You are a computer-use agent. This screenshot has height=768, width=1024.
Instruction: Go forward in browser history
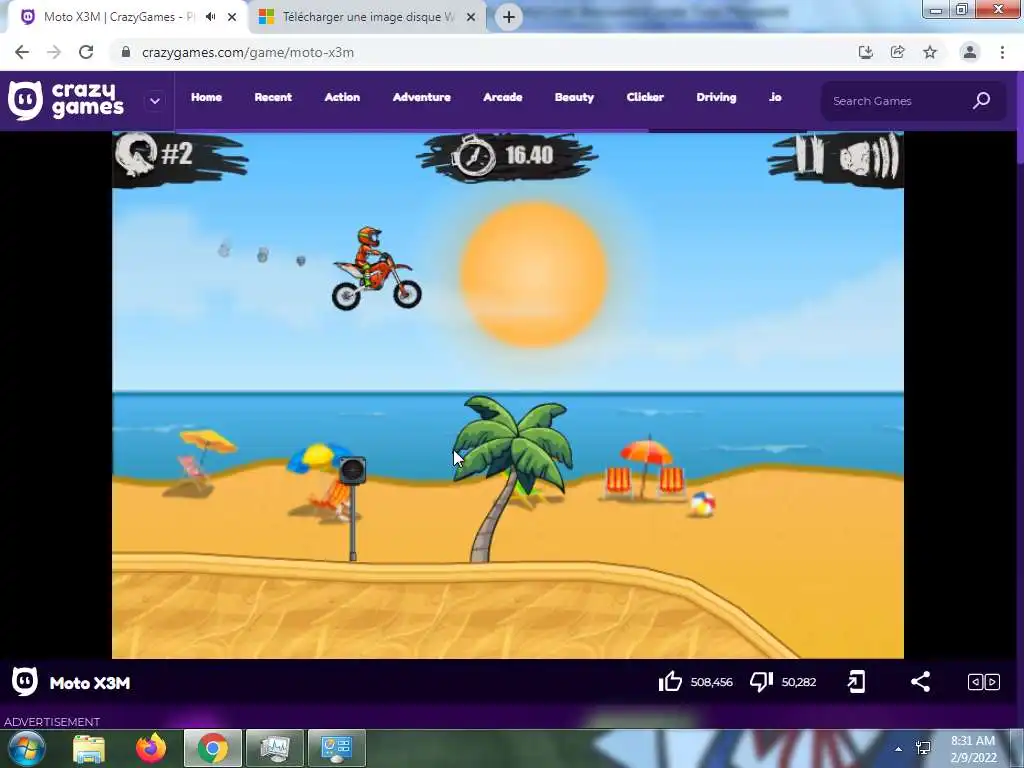point(54,52)
